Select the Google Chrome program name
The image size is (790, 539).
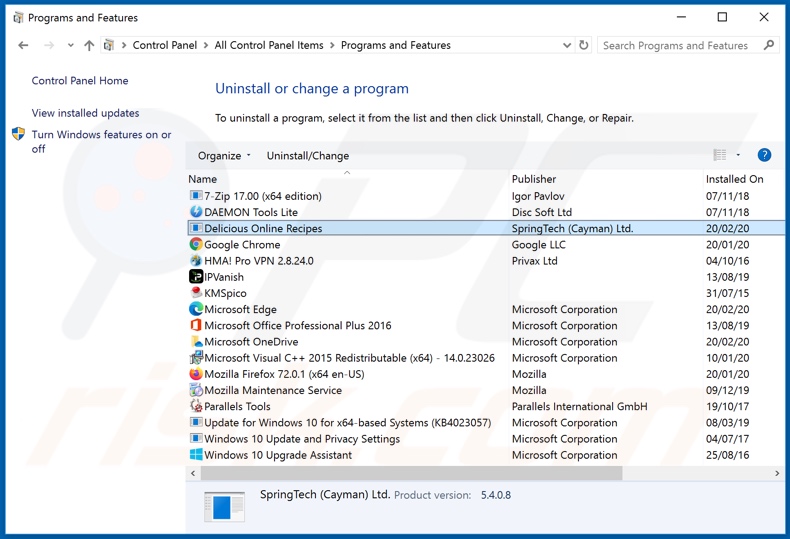coord(242,244)
